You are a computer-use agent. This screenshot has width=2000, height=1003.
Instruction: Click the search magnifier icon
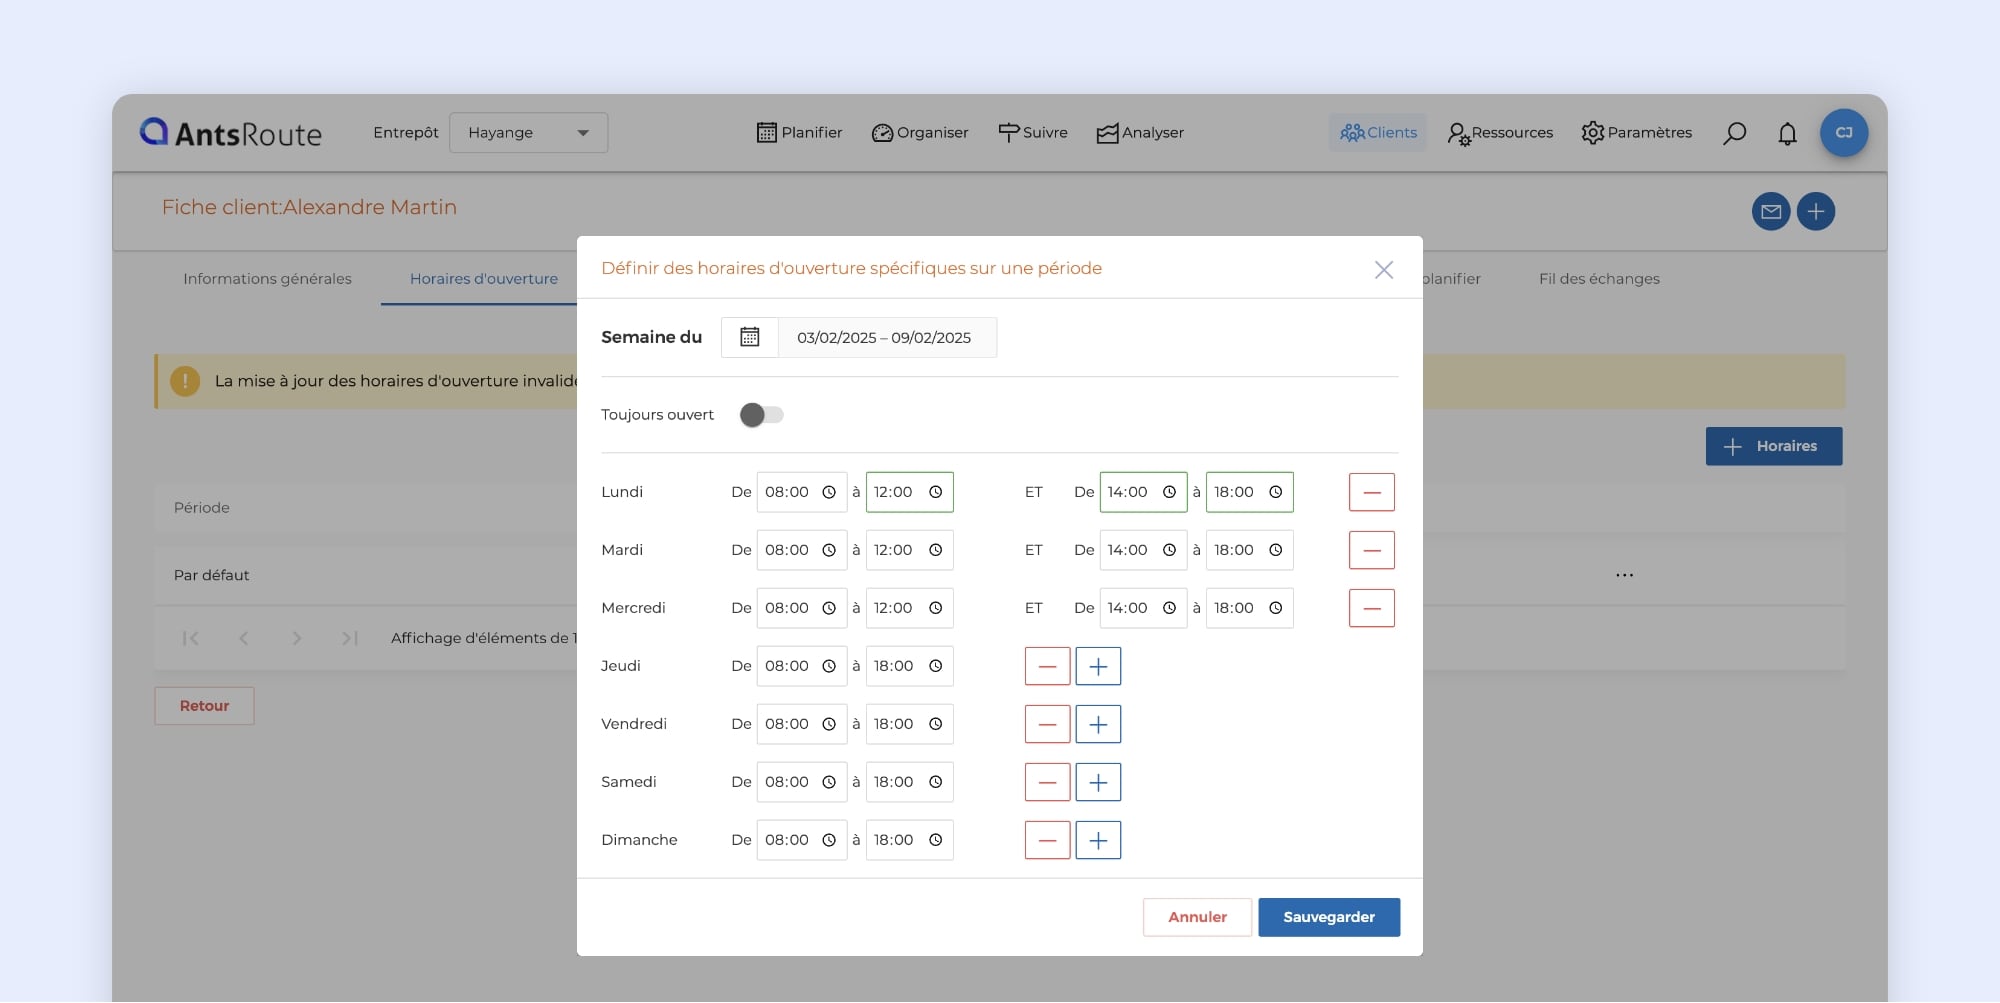[x=1735, y=133]
